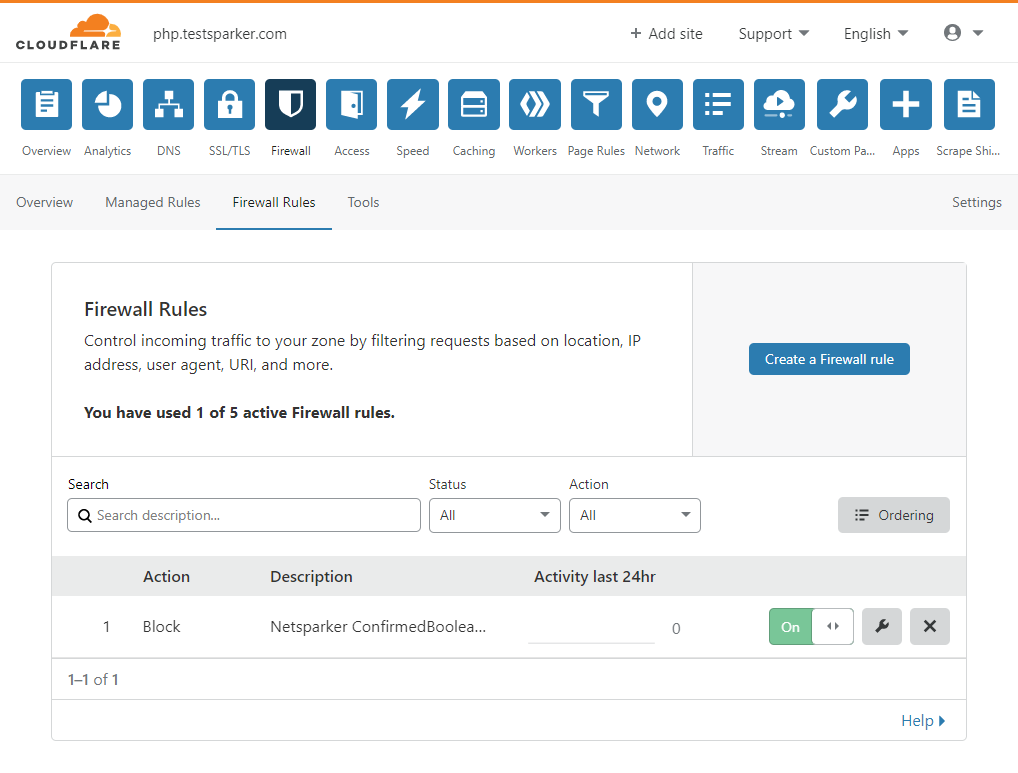Open the Speed lightning bolt icon
This screenshot has height=773, width=1018.
412,104
